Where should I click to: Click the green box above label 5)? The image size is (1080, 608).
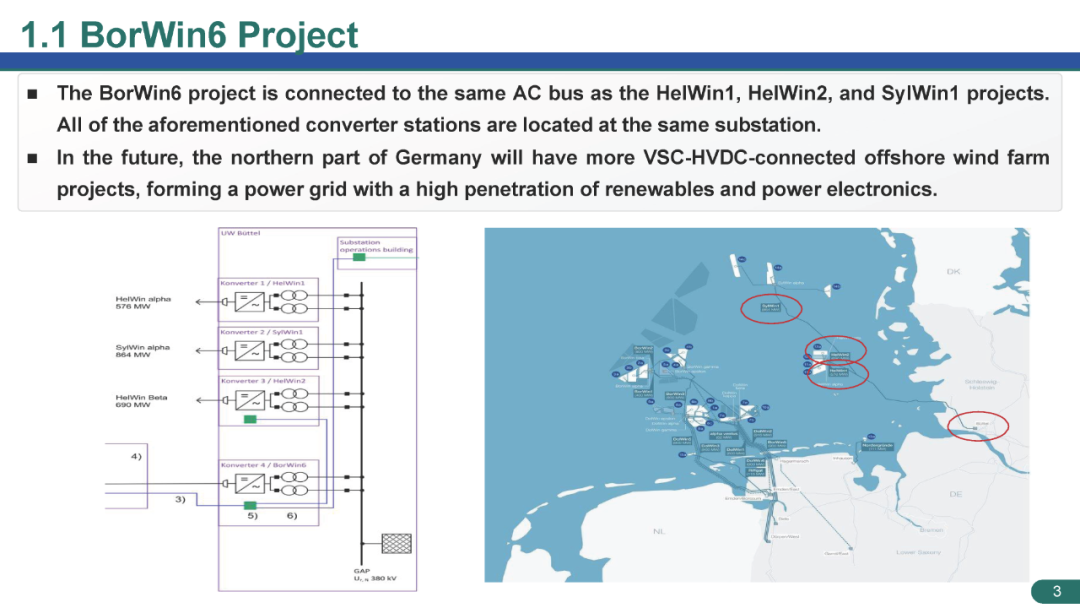tap(250, 505)
